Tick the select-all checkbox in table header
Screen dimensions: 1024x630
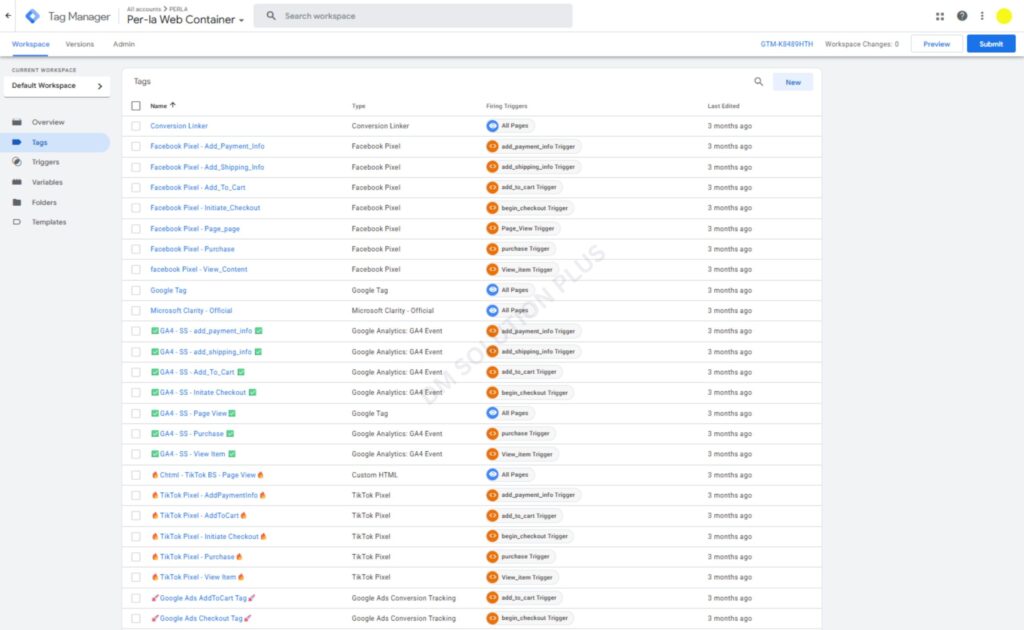click(136, 105)
